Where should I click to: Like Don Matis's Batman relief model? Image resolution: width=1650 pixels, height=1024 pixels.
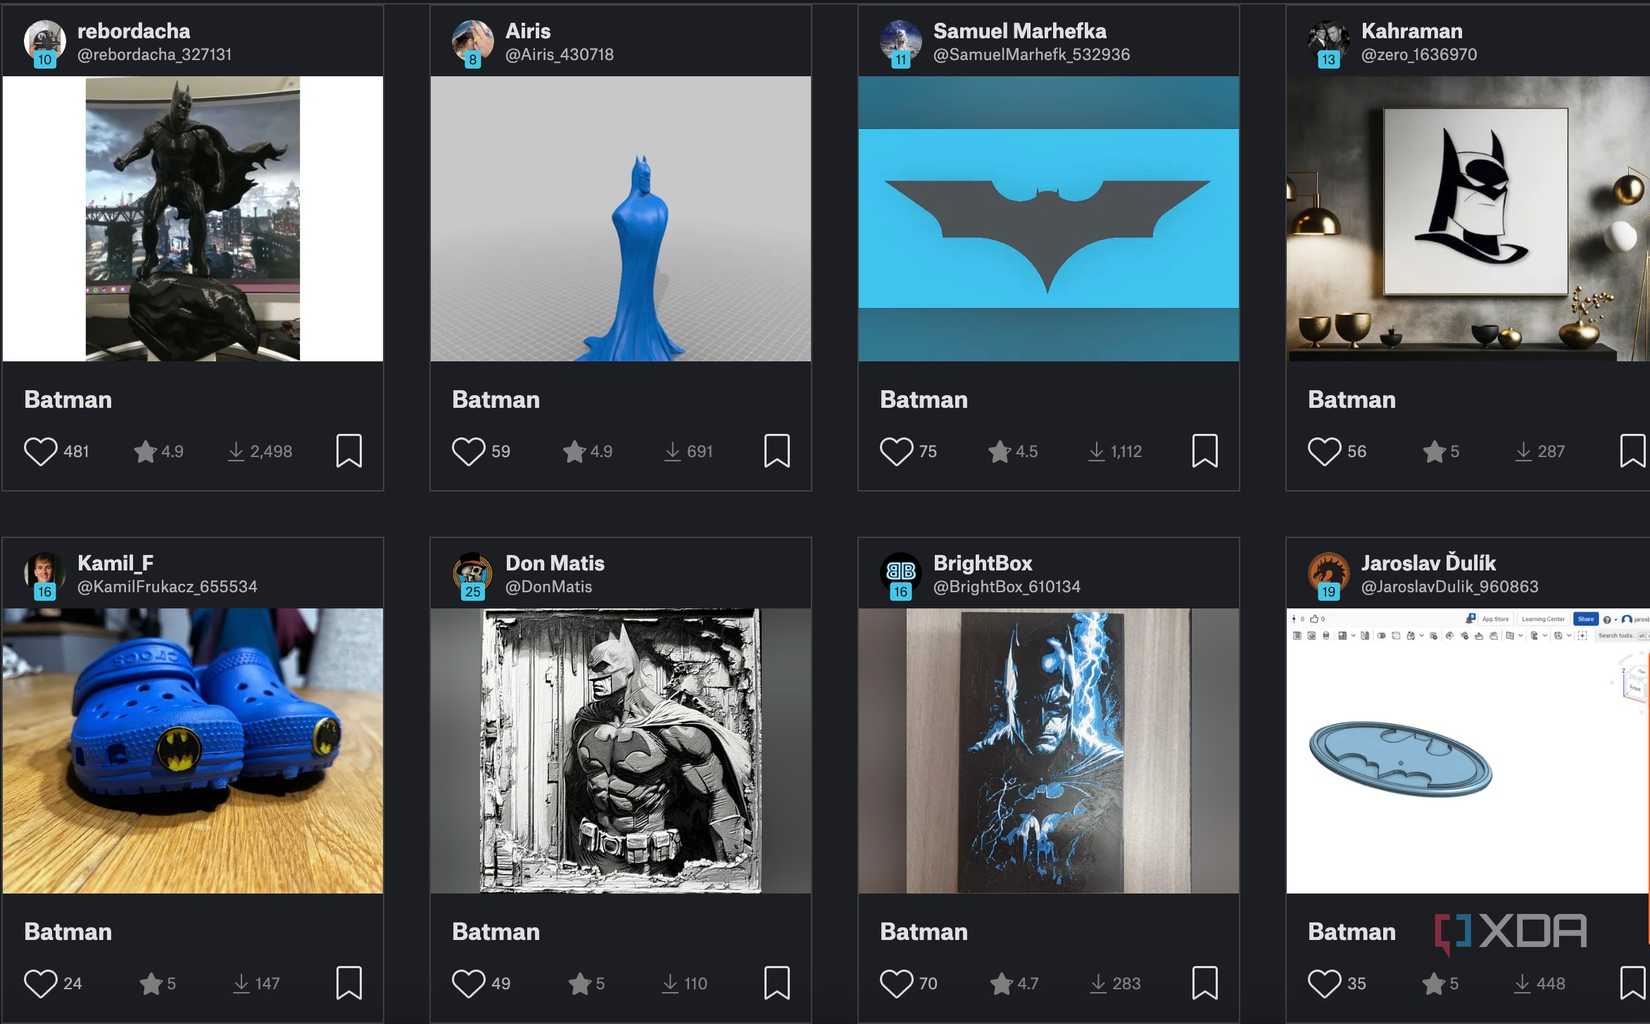tap(469, 984)
